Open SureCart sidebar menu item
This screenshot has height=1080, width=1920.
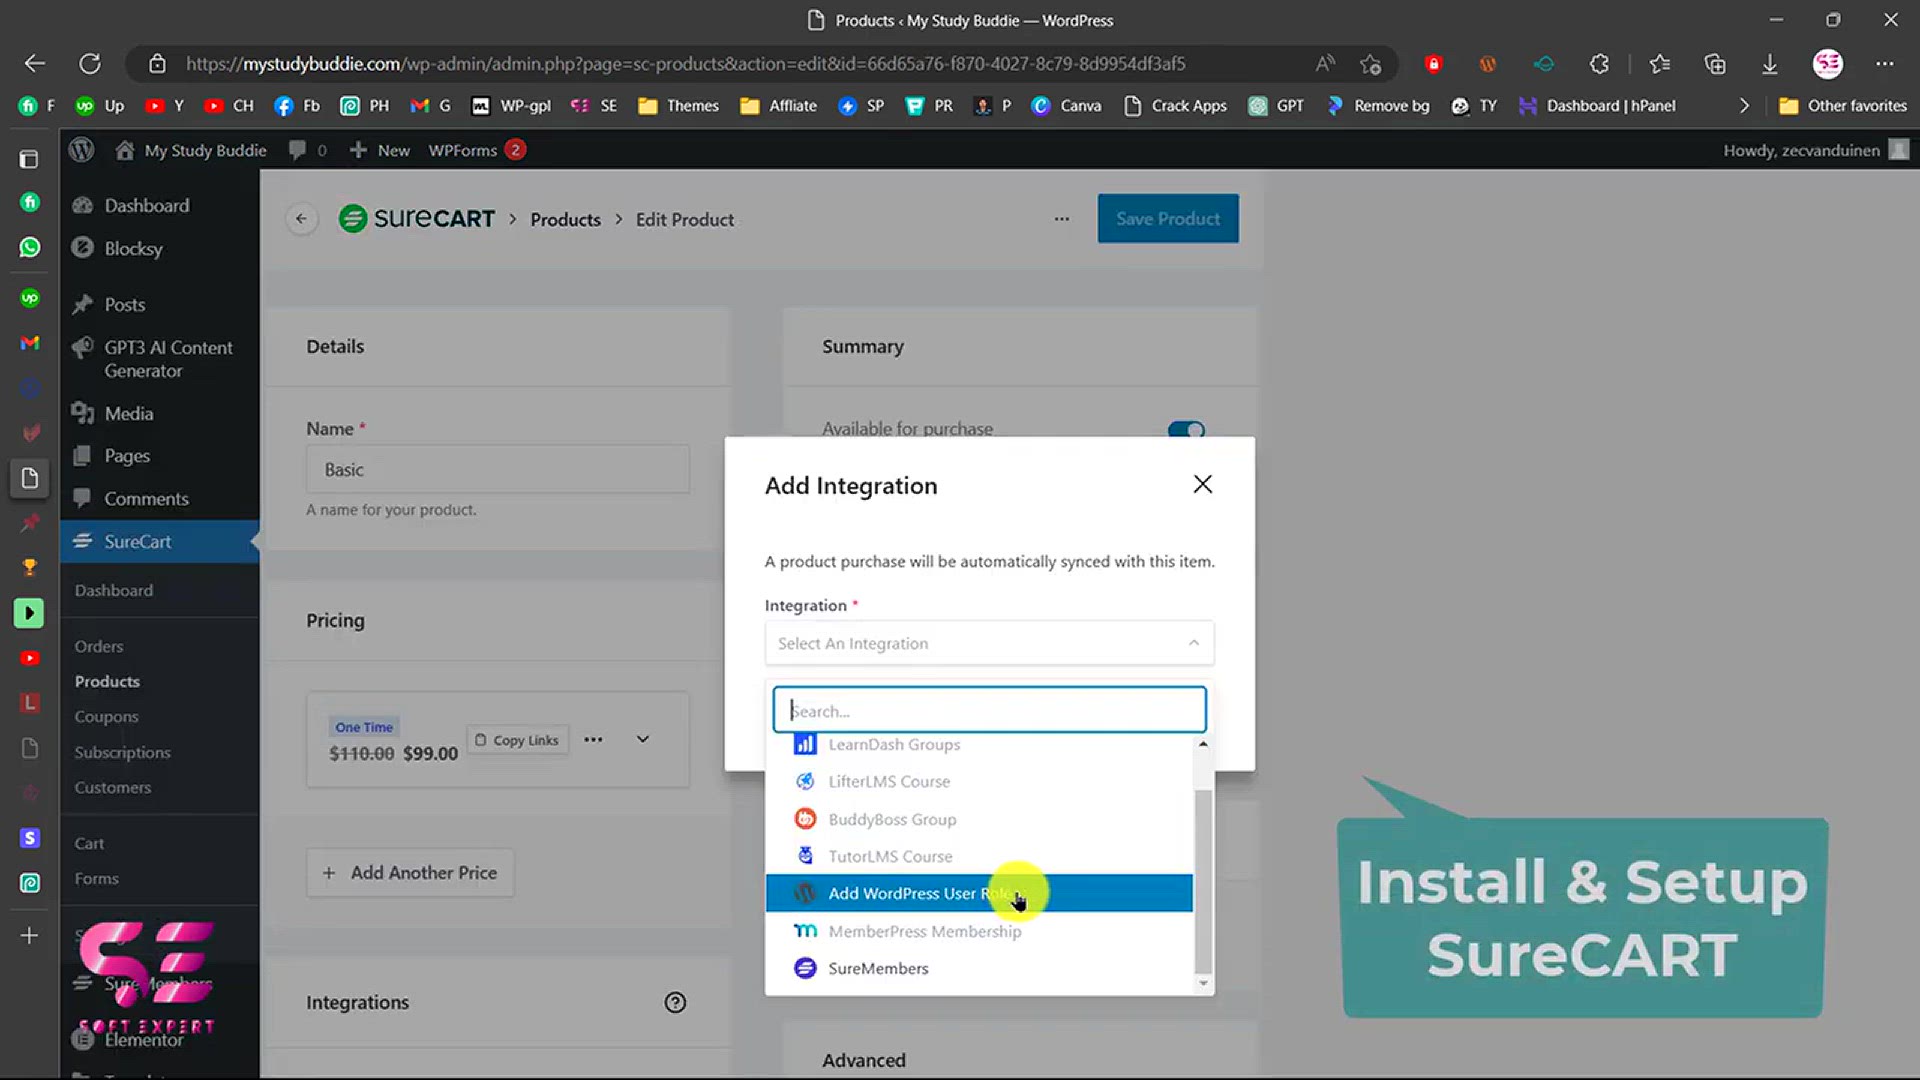[x=159, y=541]
